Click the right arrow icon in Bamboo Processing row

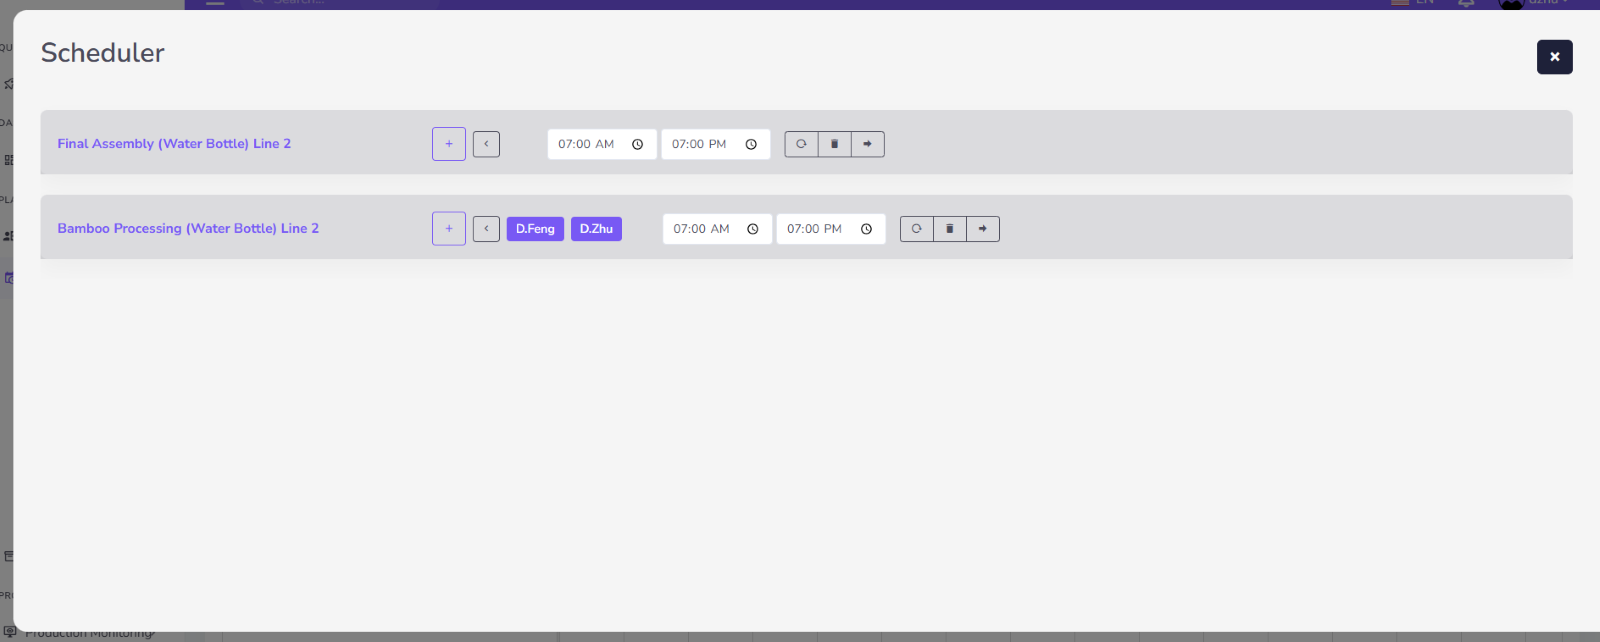(983, 229)
